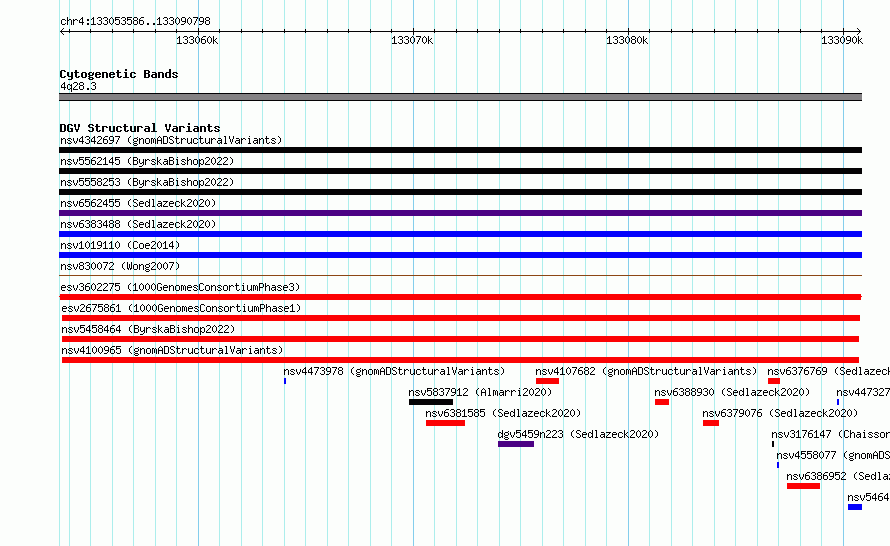
Task: Click the 133090k ruler tick label
Action: coord(842,40)
